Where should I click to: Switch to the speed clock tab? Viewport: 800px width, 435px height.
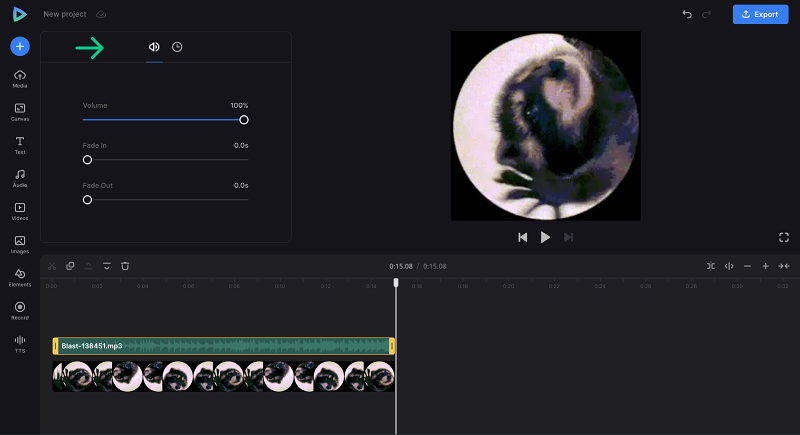coord(177,47)
